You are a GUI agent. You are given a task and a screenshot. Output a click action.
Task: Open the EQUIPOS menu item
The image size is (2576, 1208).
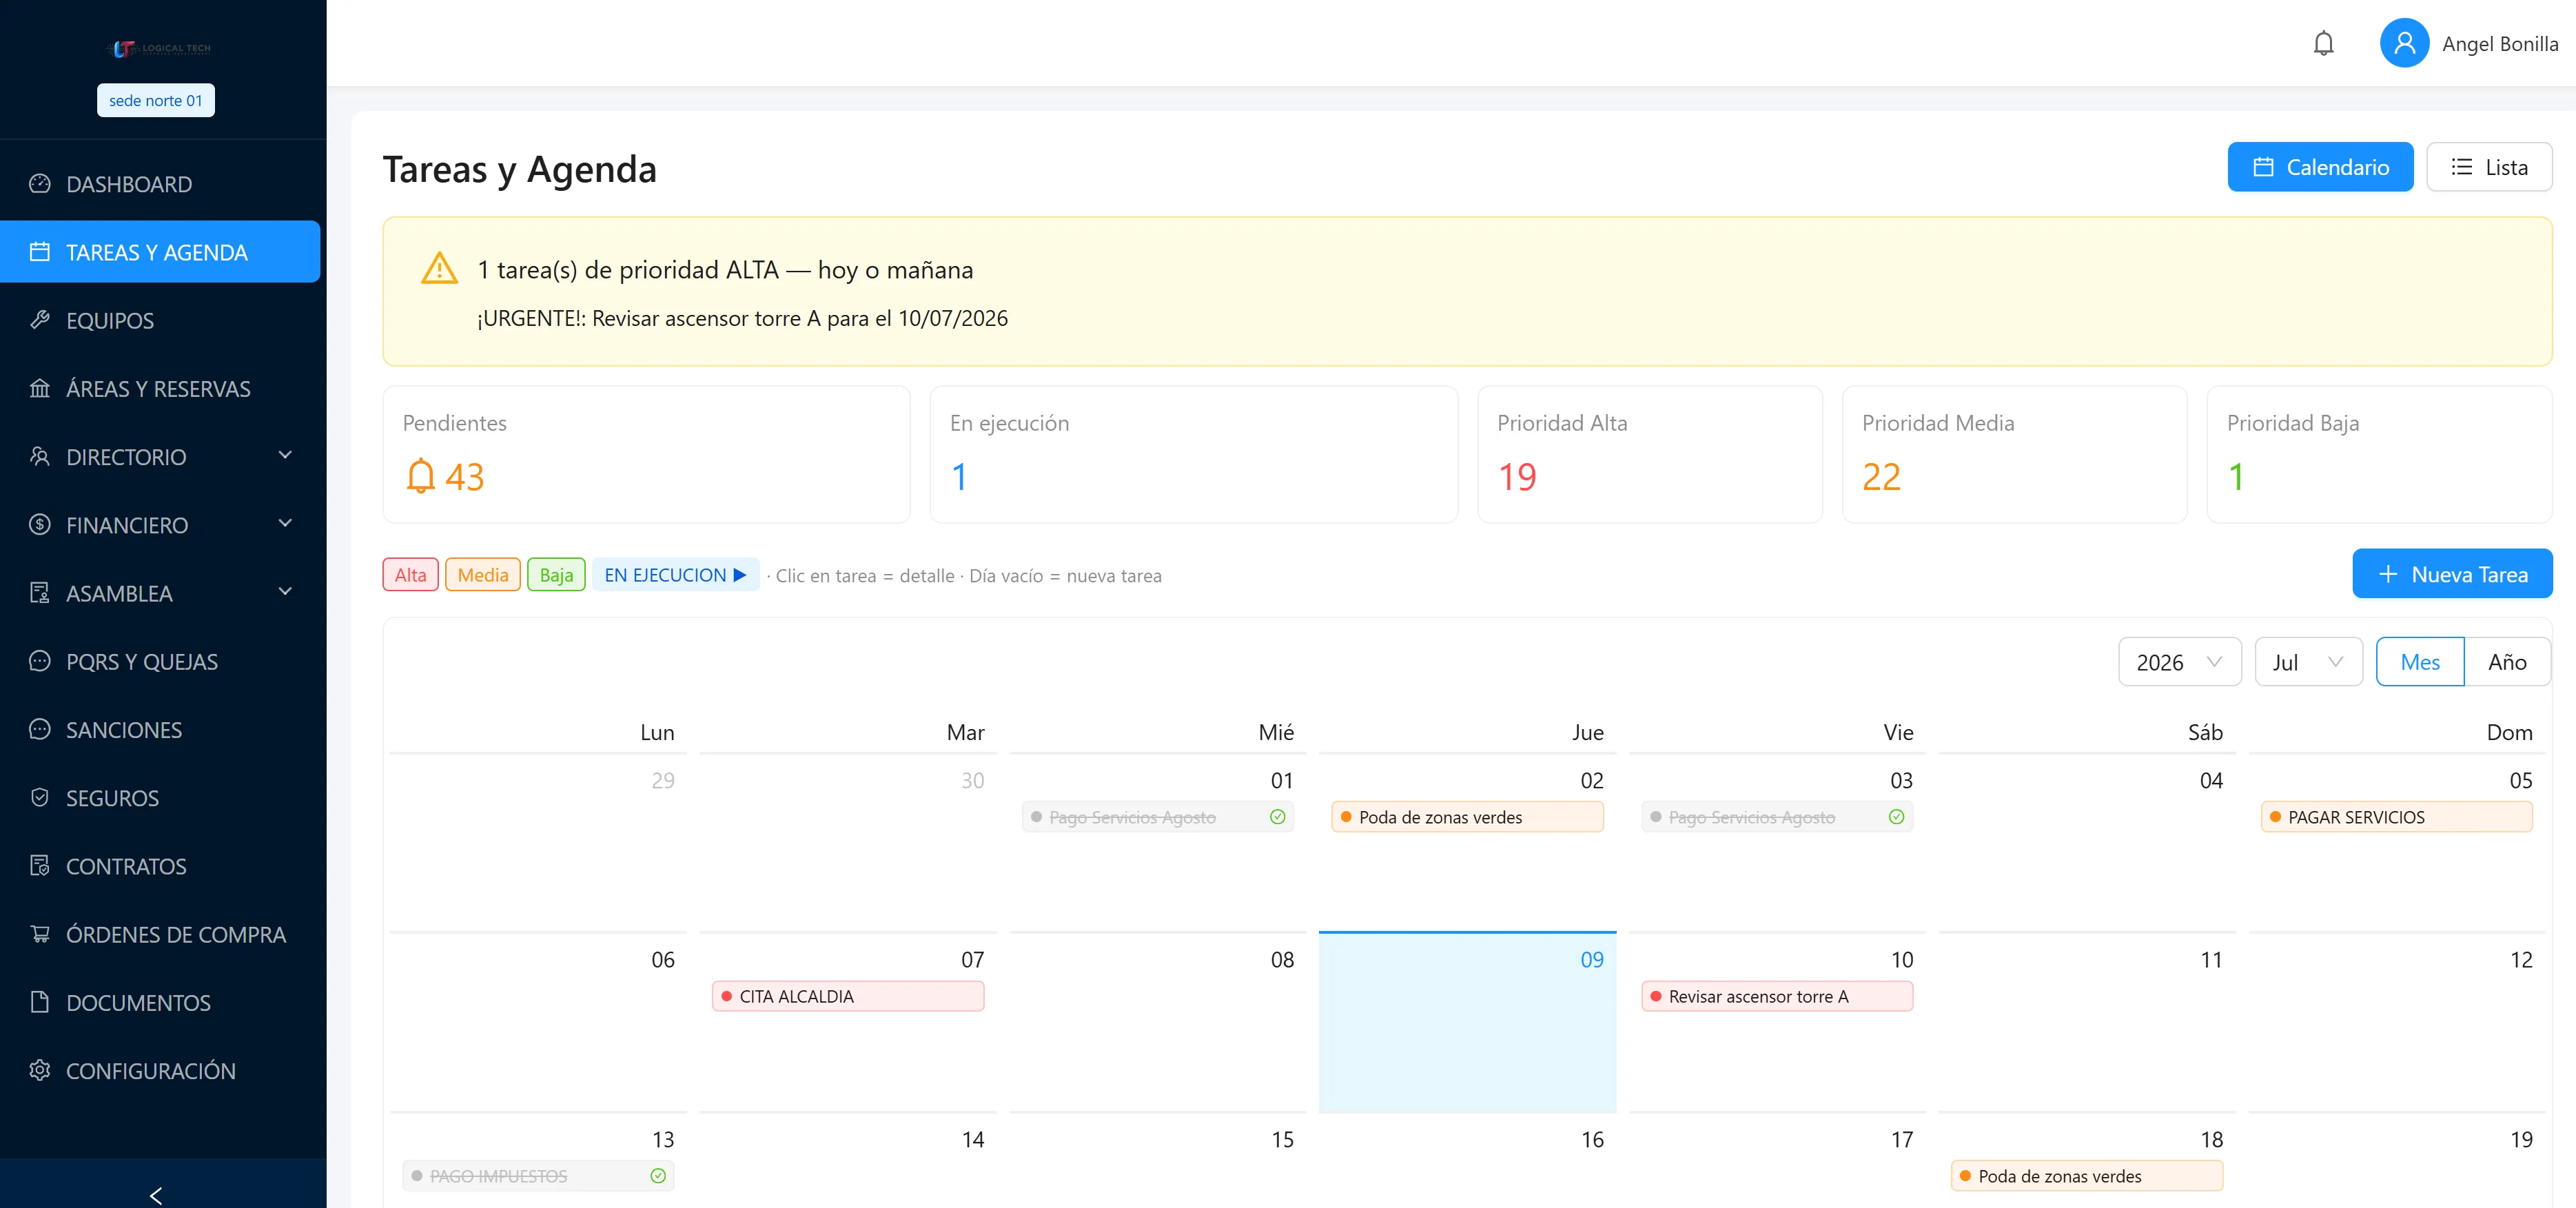[x=160, y=320]
